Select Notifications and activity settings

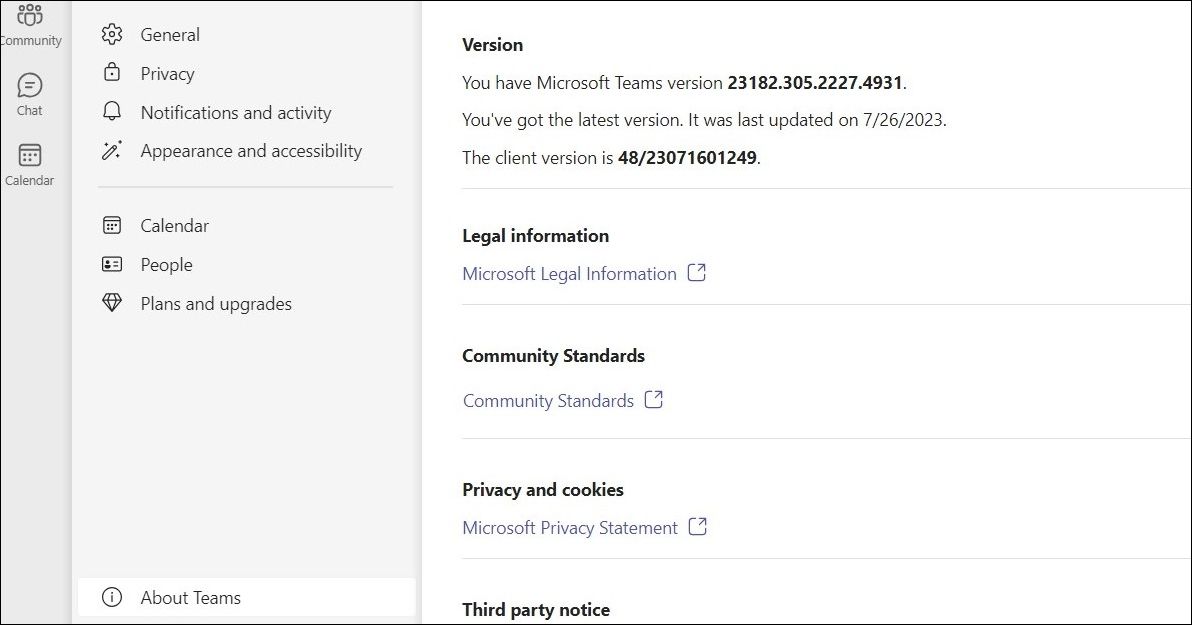click(235, 113)
